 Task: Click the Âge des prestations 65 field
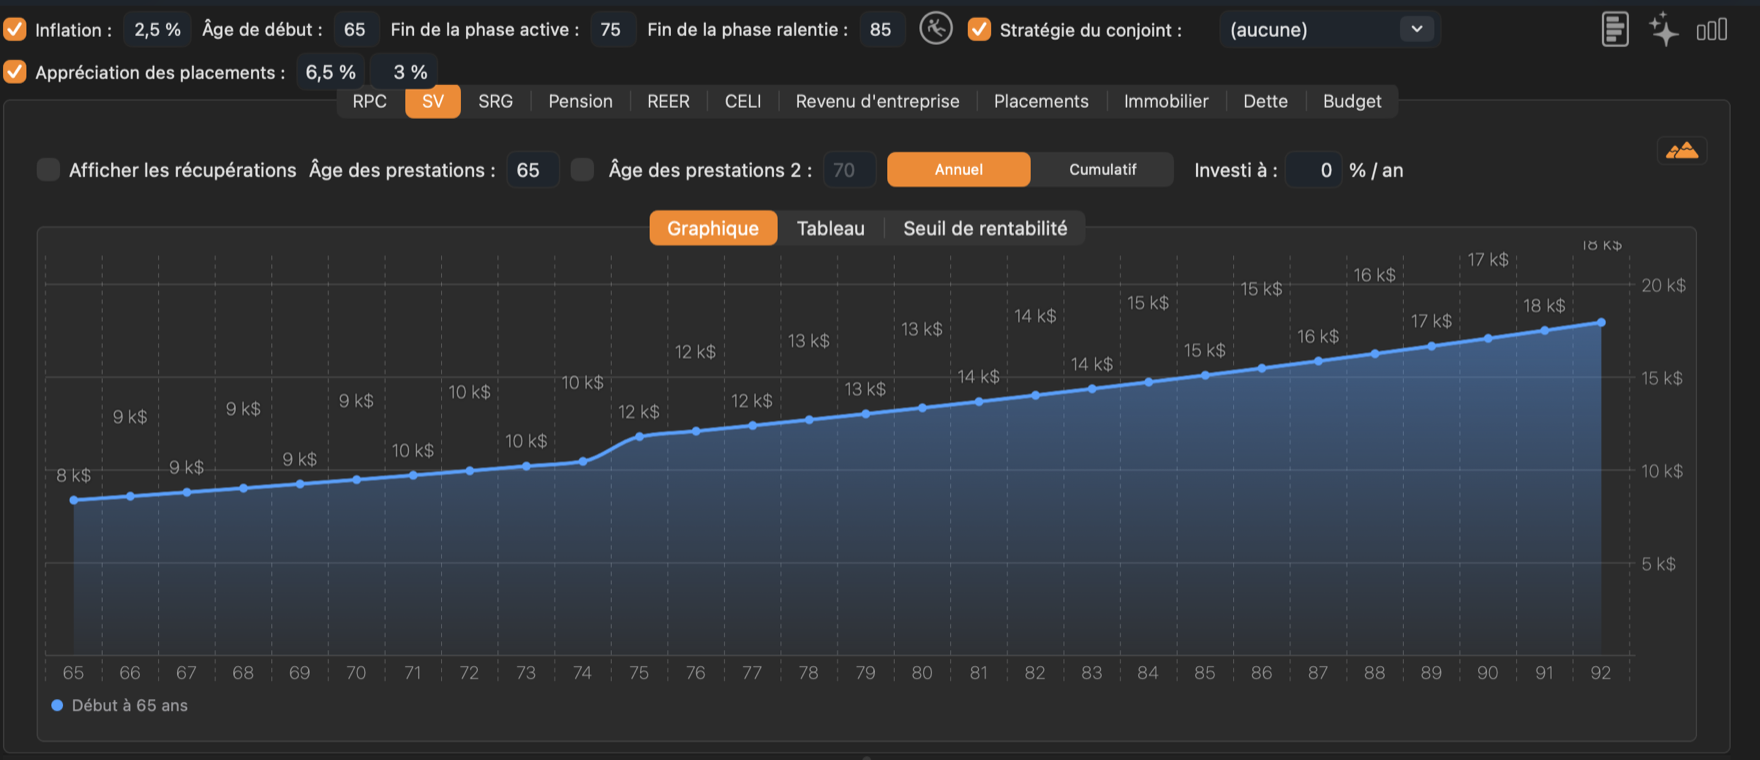[531, 169]
